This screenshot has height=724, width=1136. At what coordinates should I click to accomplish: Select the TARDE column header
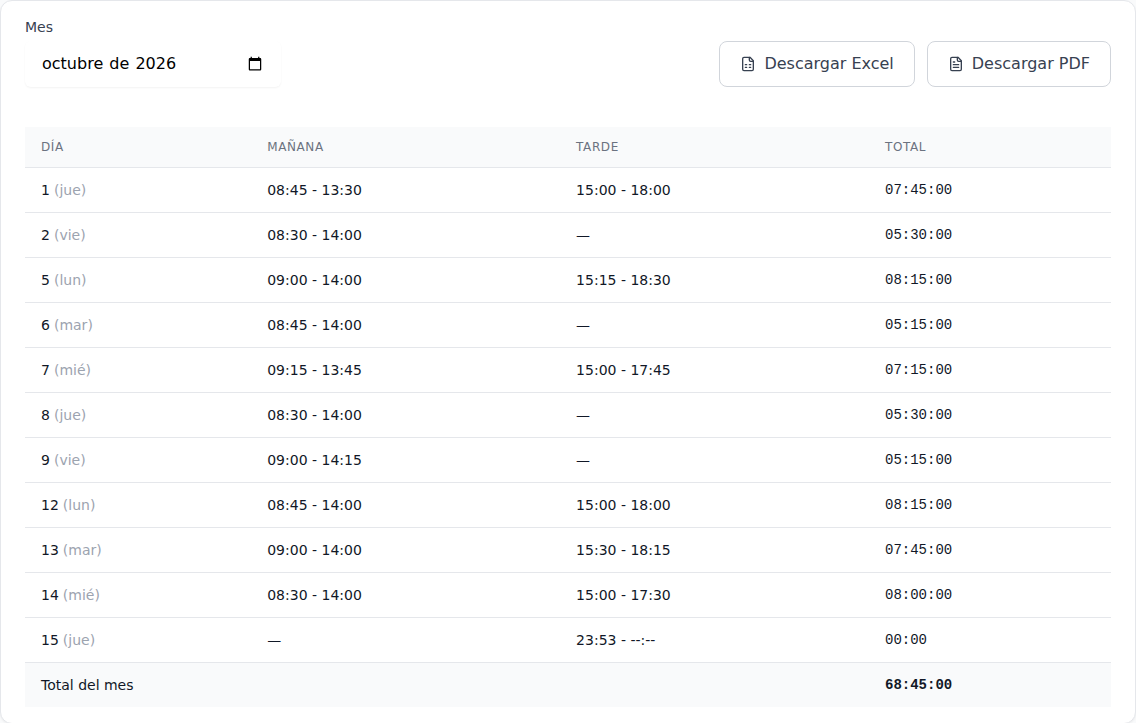pyautogui.click(x=597, y=147)
